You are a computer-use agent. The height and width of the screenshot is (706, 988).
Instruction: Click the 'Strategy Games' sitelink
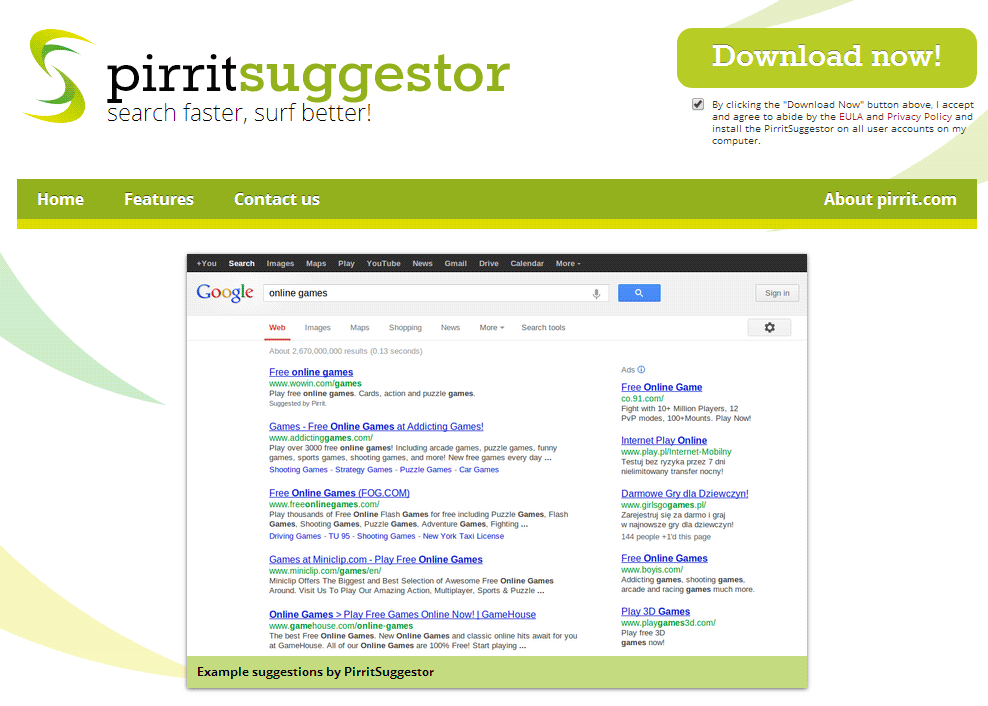point(364,470)
